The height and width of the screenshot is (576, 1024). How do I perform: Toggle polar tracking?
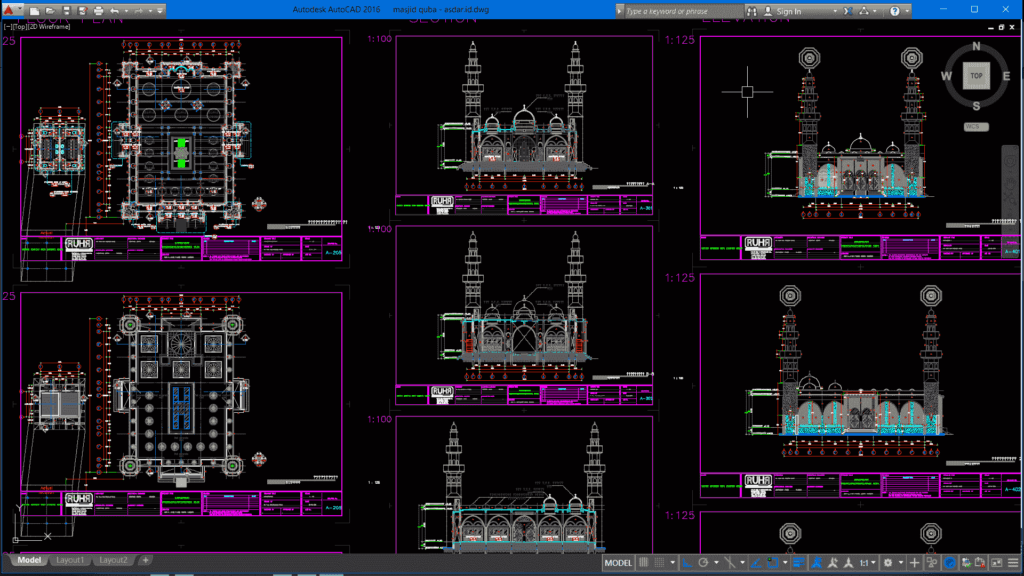click(x=703, y=563)
